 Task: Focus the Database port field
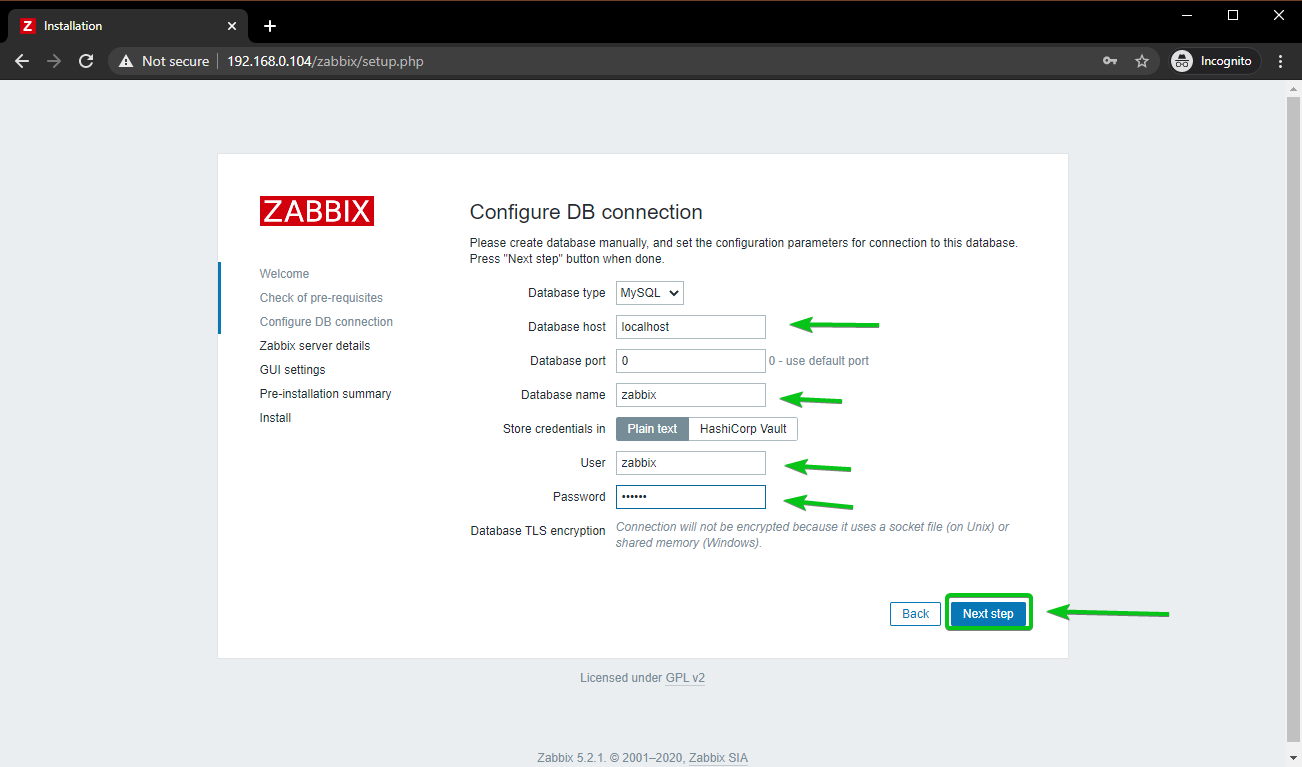(x=690, y=361)
